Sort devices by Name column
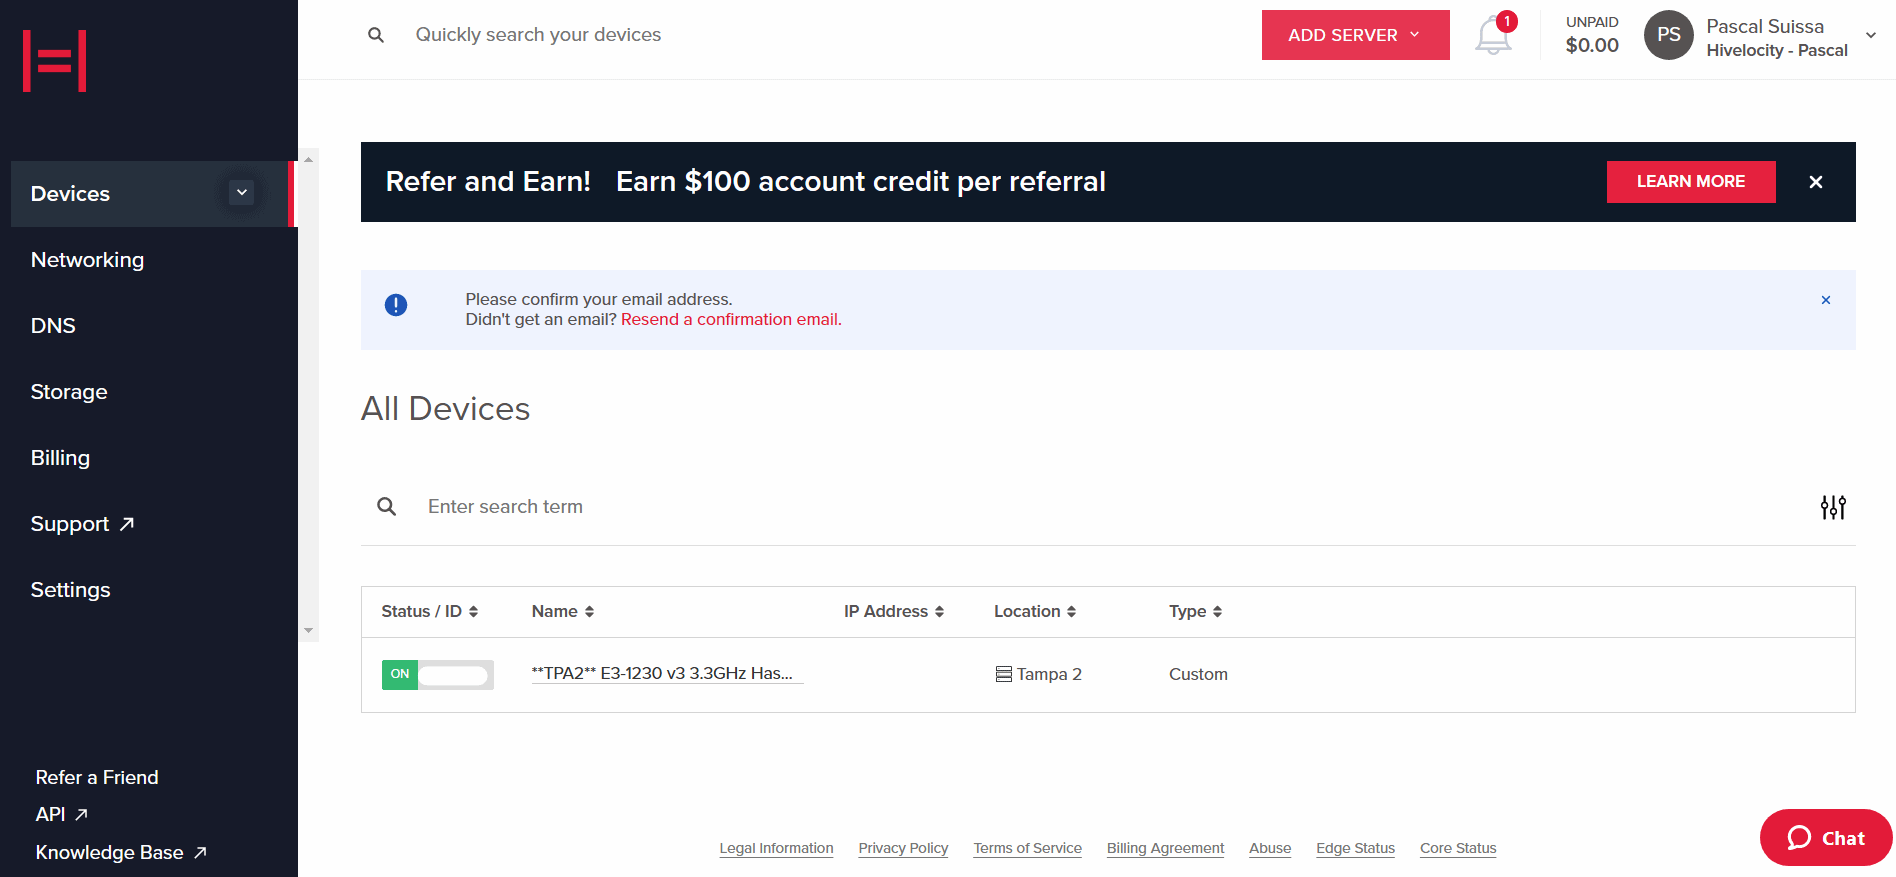The width and height of the screenshot is (1896, 877). [563, 612]
